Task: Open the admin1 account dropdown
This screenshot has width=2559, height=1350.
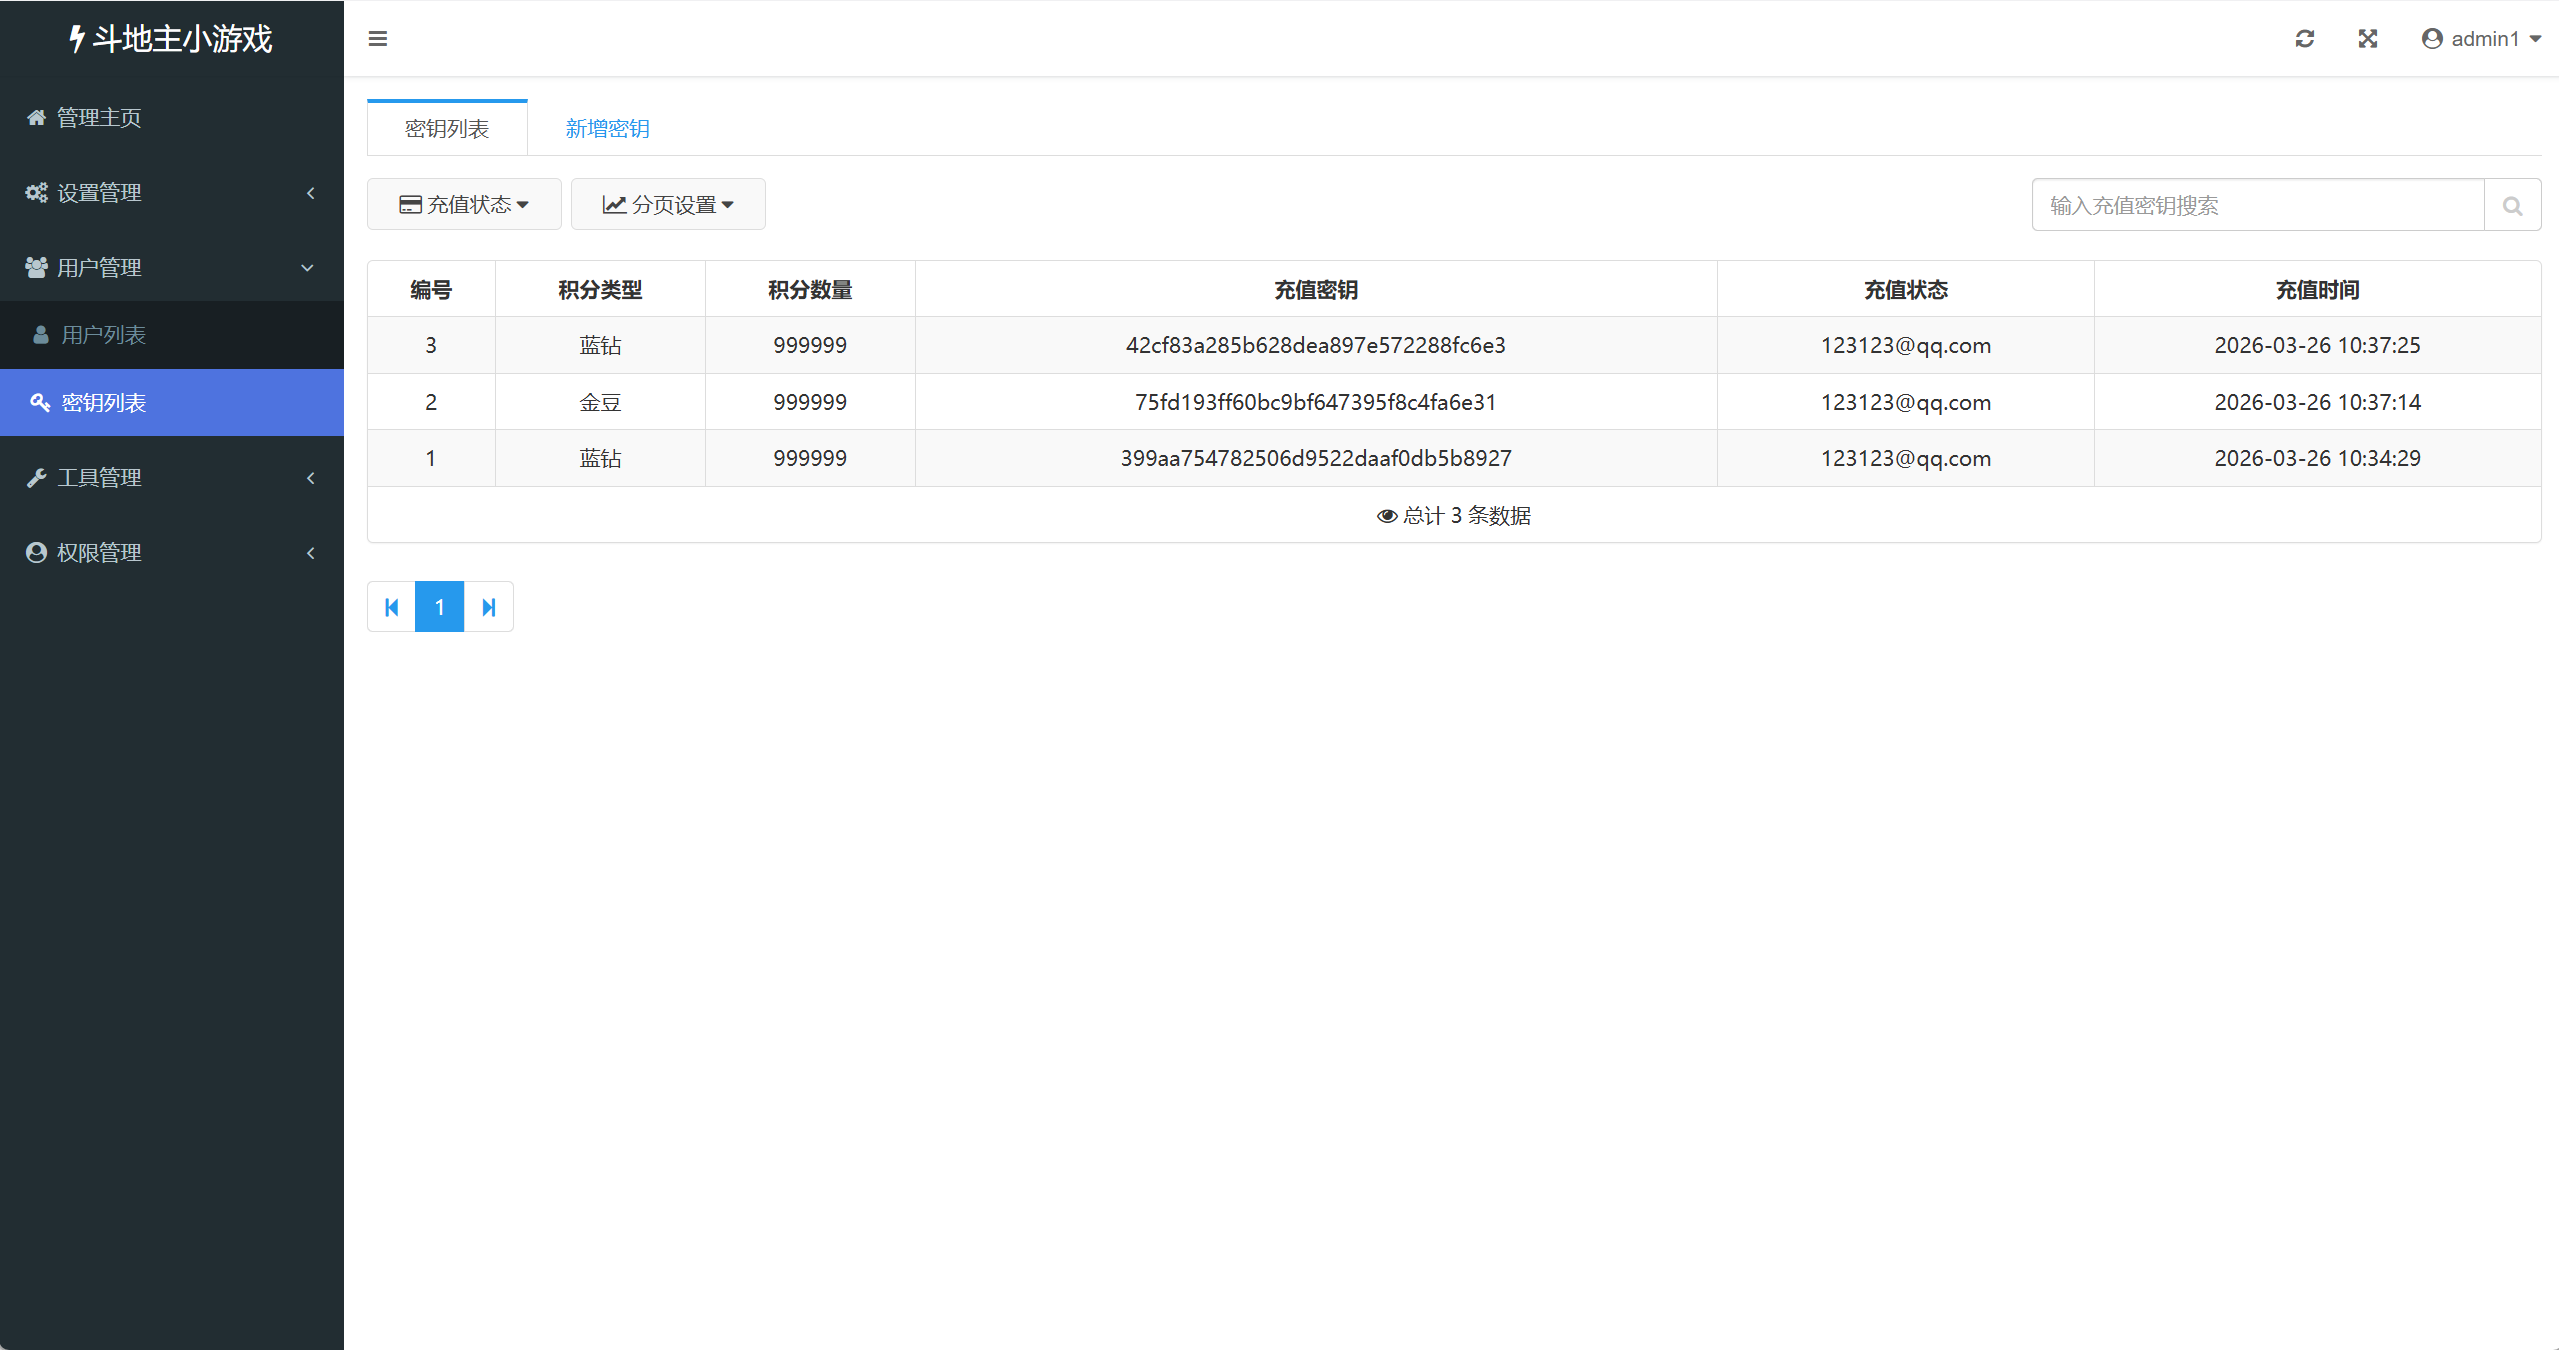Action: pos(2481,38)
